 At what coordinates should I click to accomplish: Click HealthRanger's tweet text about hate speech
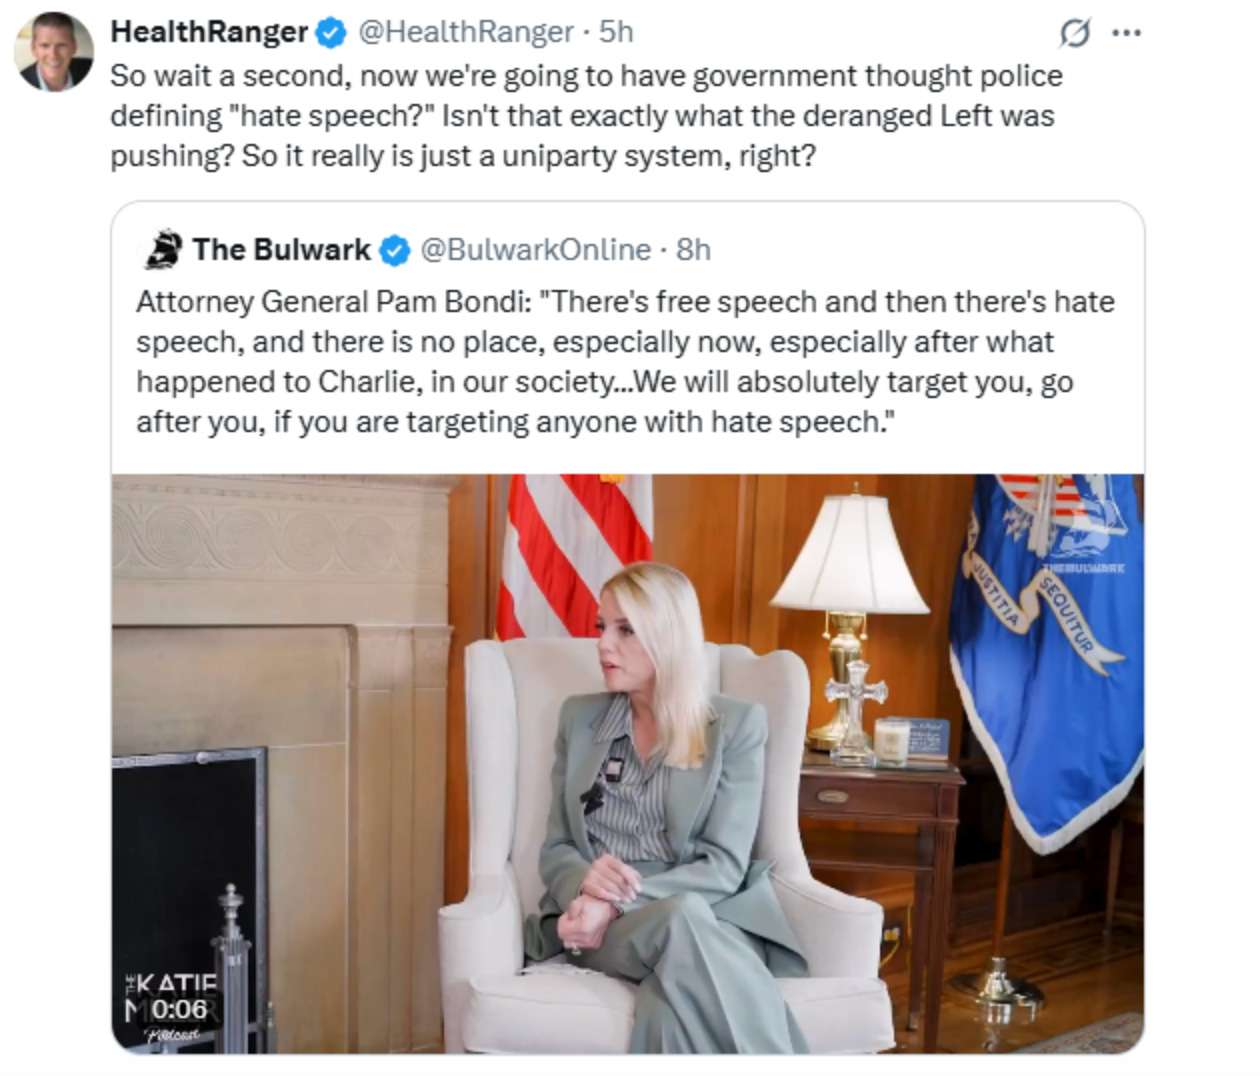coord(586,116)
